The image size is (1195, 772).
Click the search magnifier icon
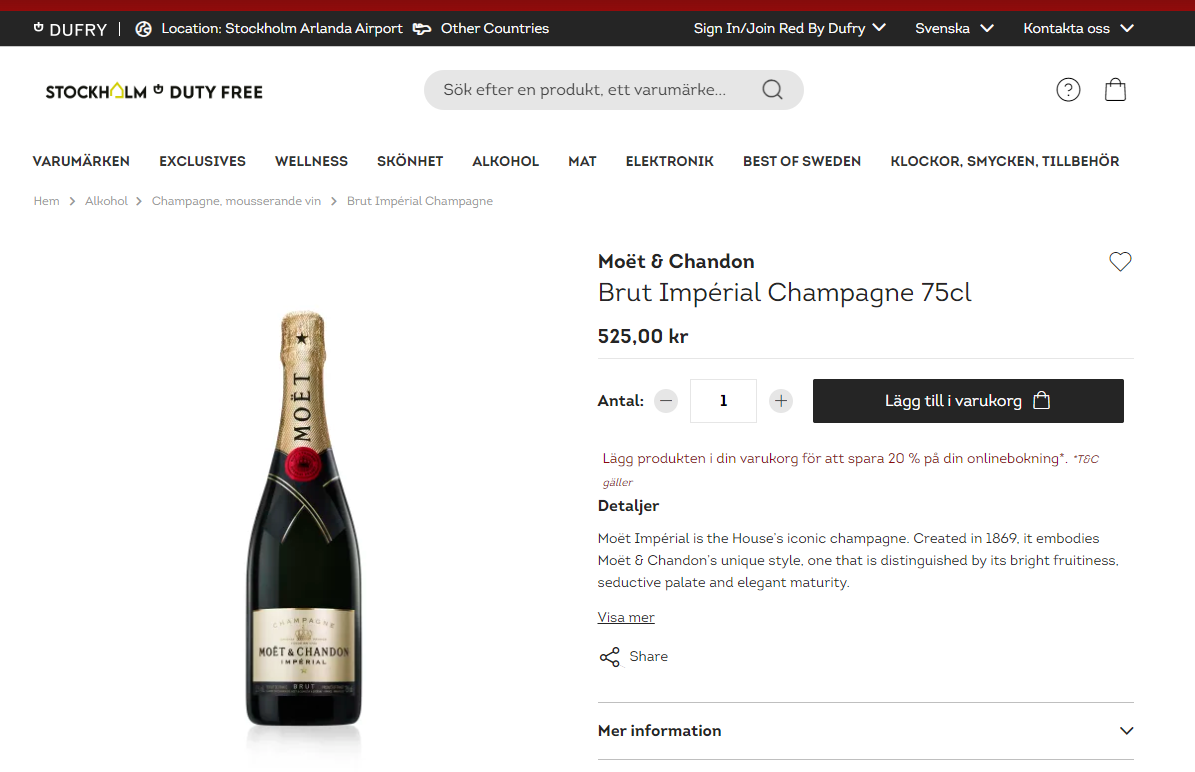[772, 90]
